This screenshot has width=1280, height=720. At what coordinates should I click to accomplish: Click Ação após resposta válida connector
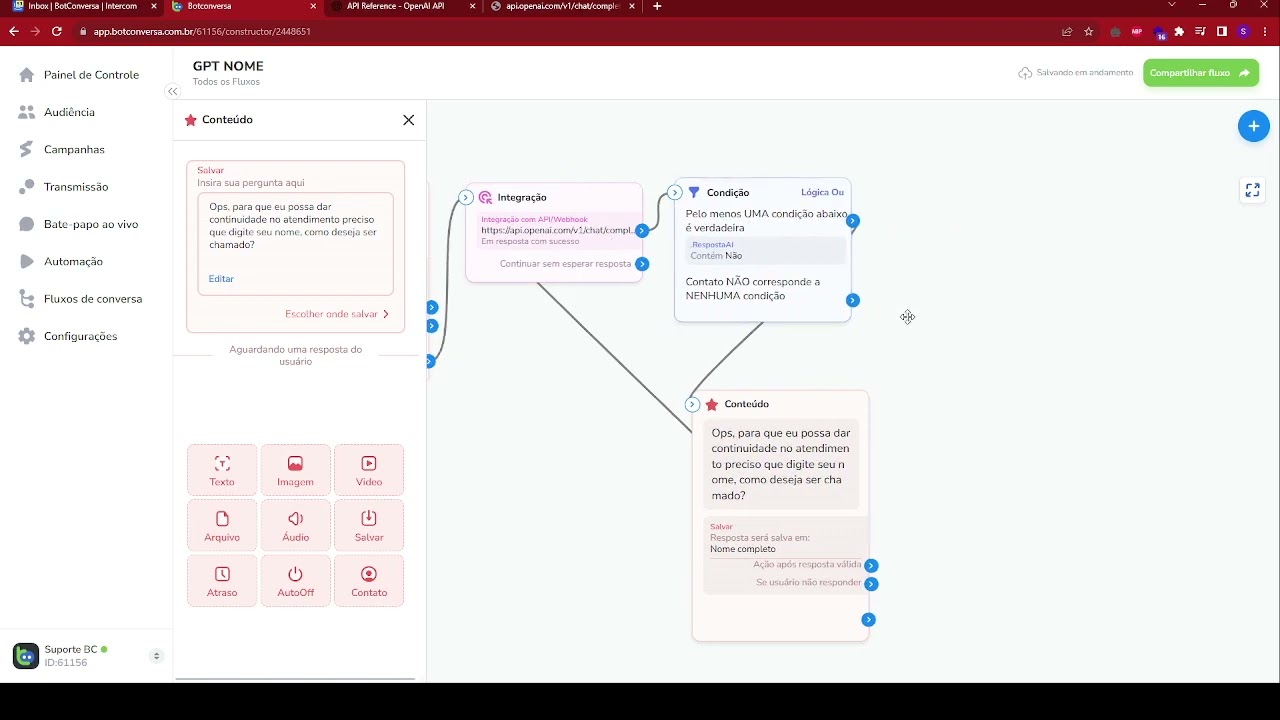pos(871,565)
